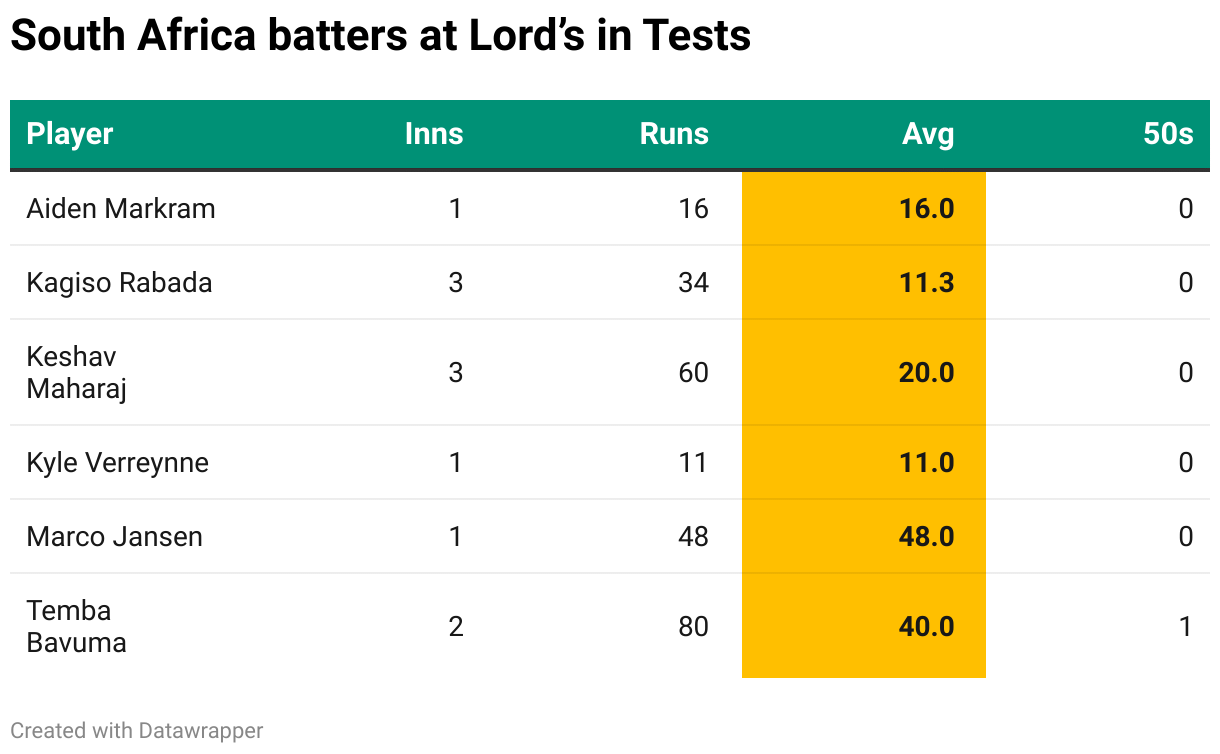
Task: Select Marco Jansen player cell
Action: pos(115,536)
